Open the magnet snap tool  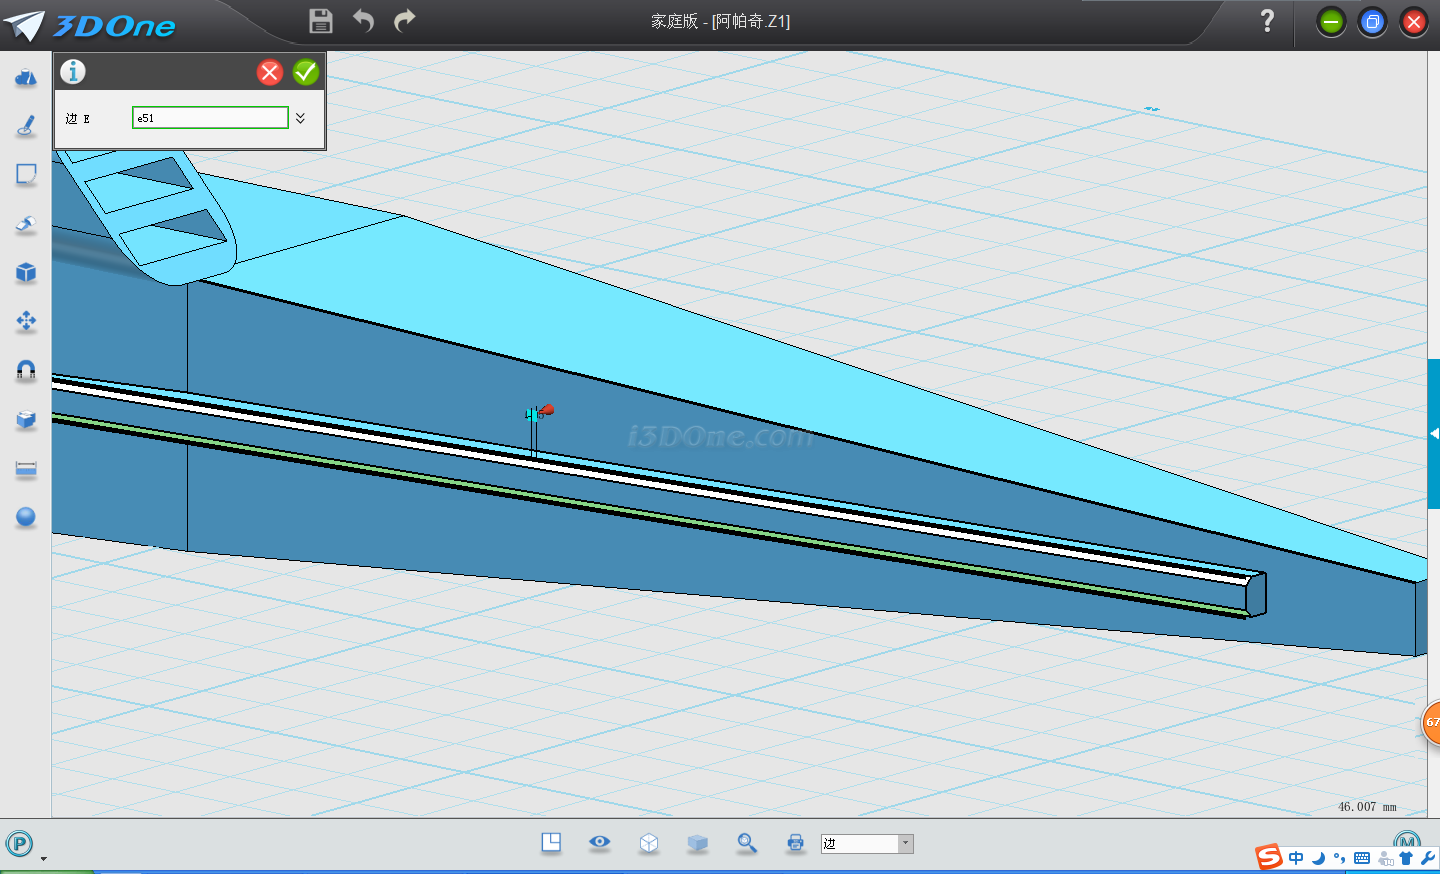point(26,370)
